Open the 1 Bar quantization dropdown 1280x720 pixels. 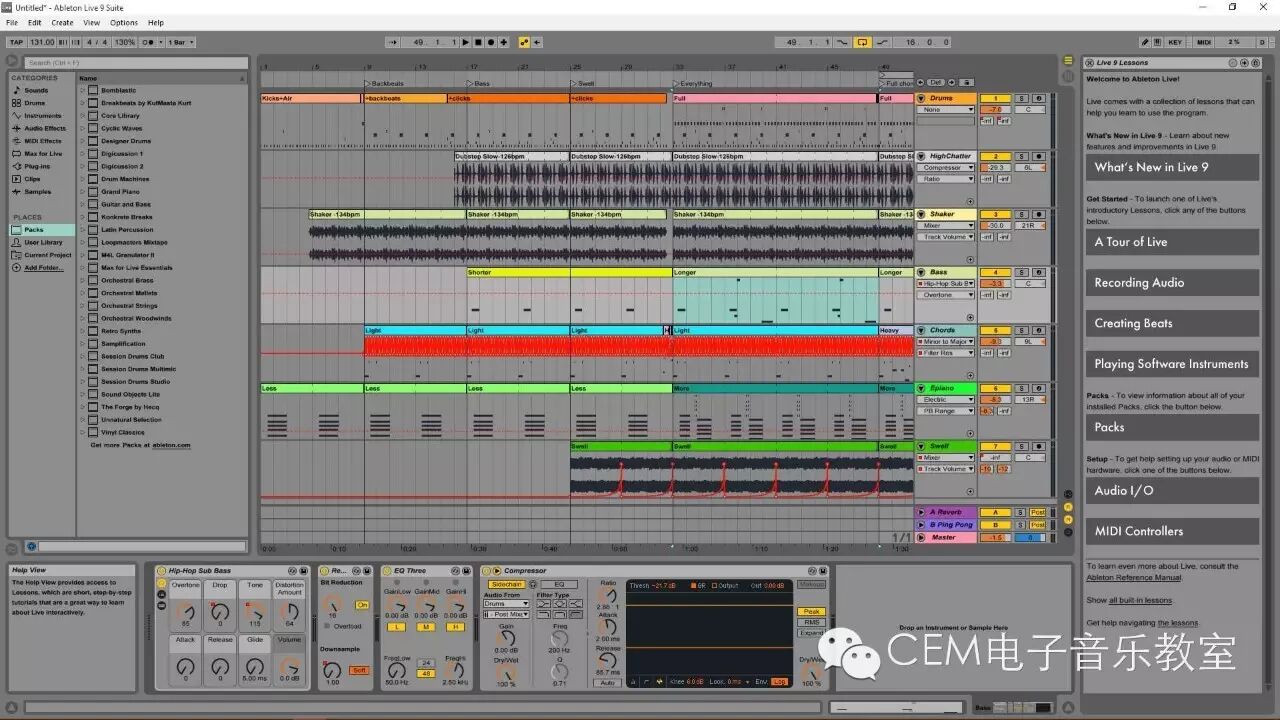click(180, 42)
